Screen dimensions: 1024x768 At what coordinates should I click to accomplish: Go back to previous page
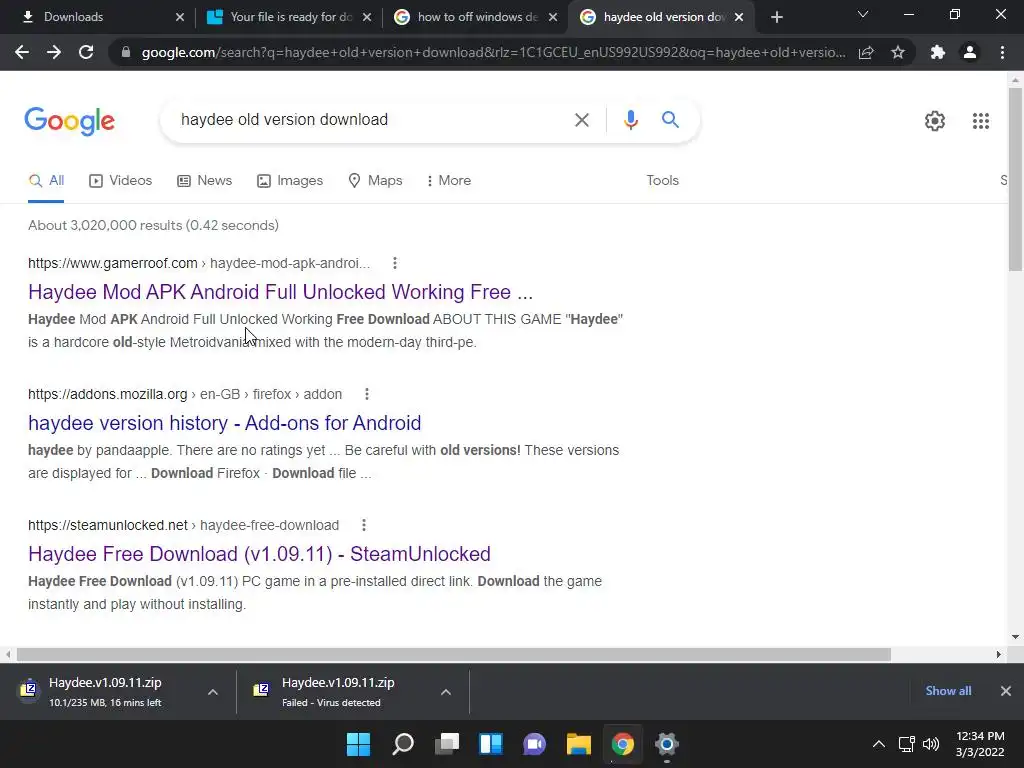click(22, 52)
